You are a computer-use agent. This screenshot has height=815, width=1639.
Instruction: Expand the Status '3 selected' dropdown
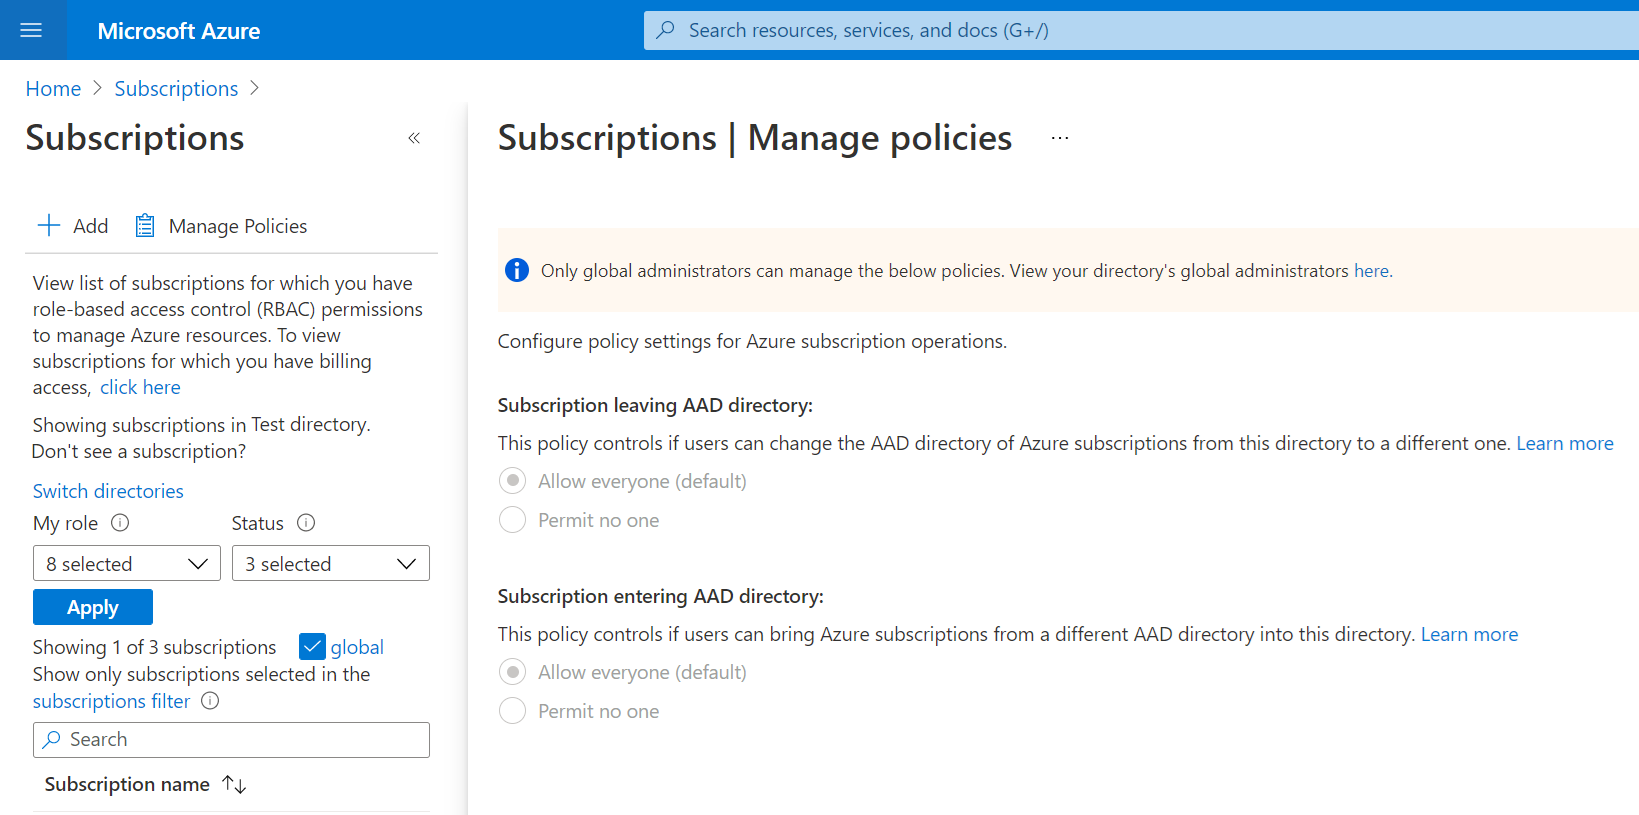pyautogui.click(x=331, y=563)
